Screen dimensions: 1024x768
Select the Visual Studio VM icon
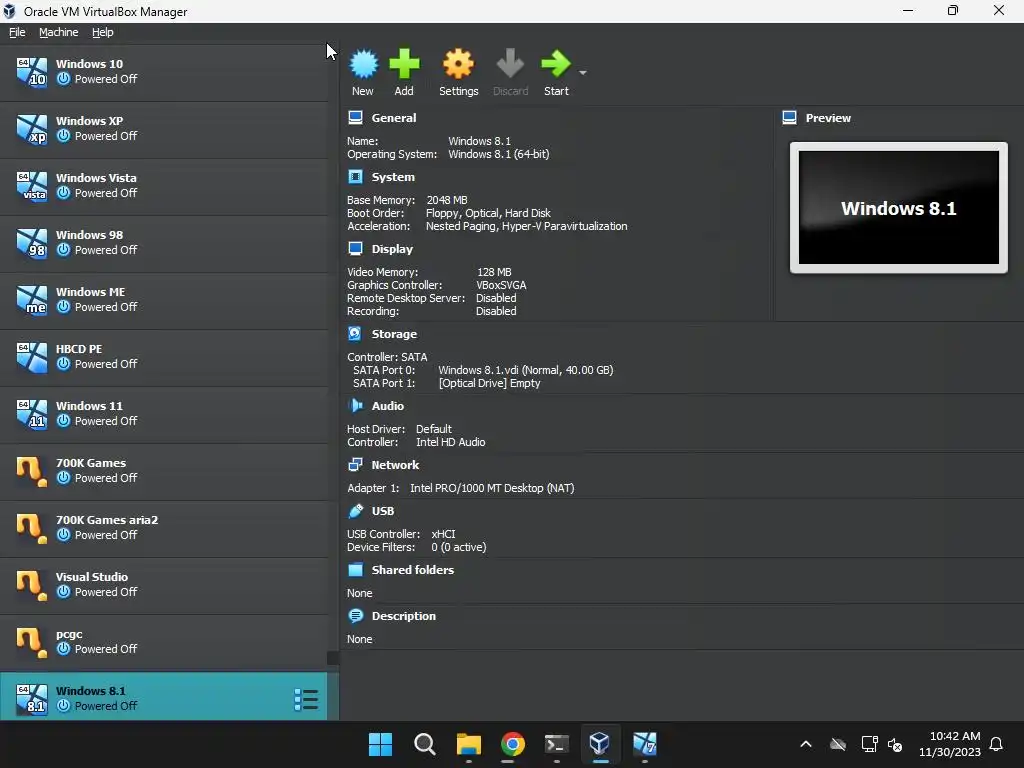point(31,584)
